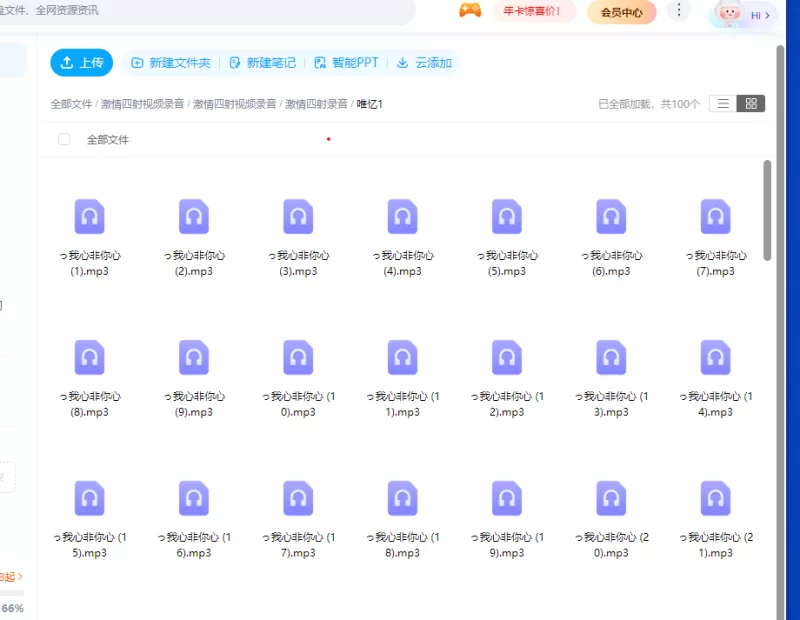800x620 pixels.
Task: Open the three-dot more menu
Action: 679,10
